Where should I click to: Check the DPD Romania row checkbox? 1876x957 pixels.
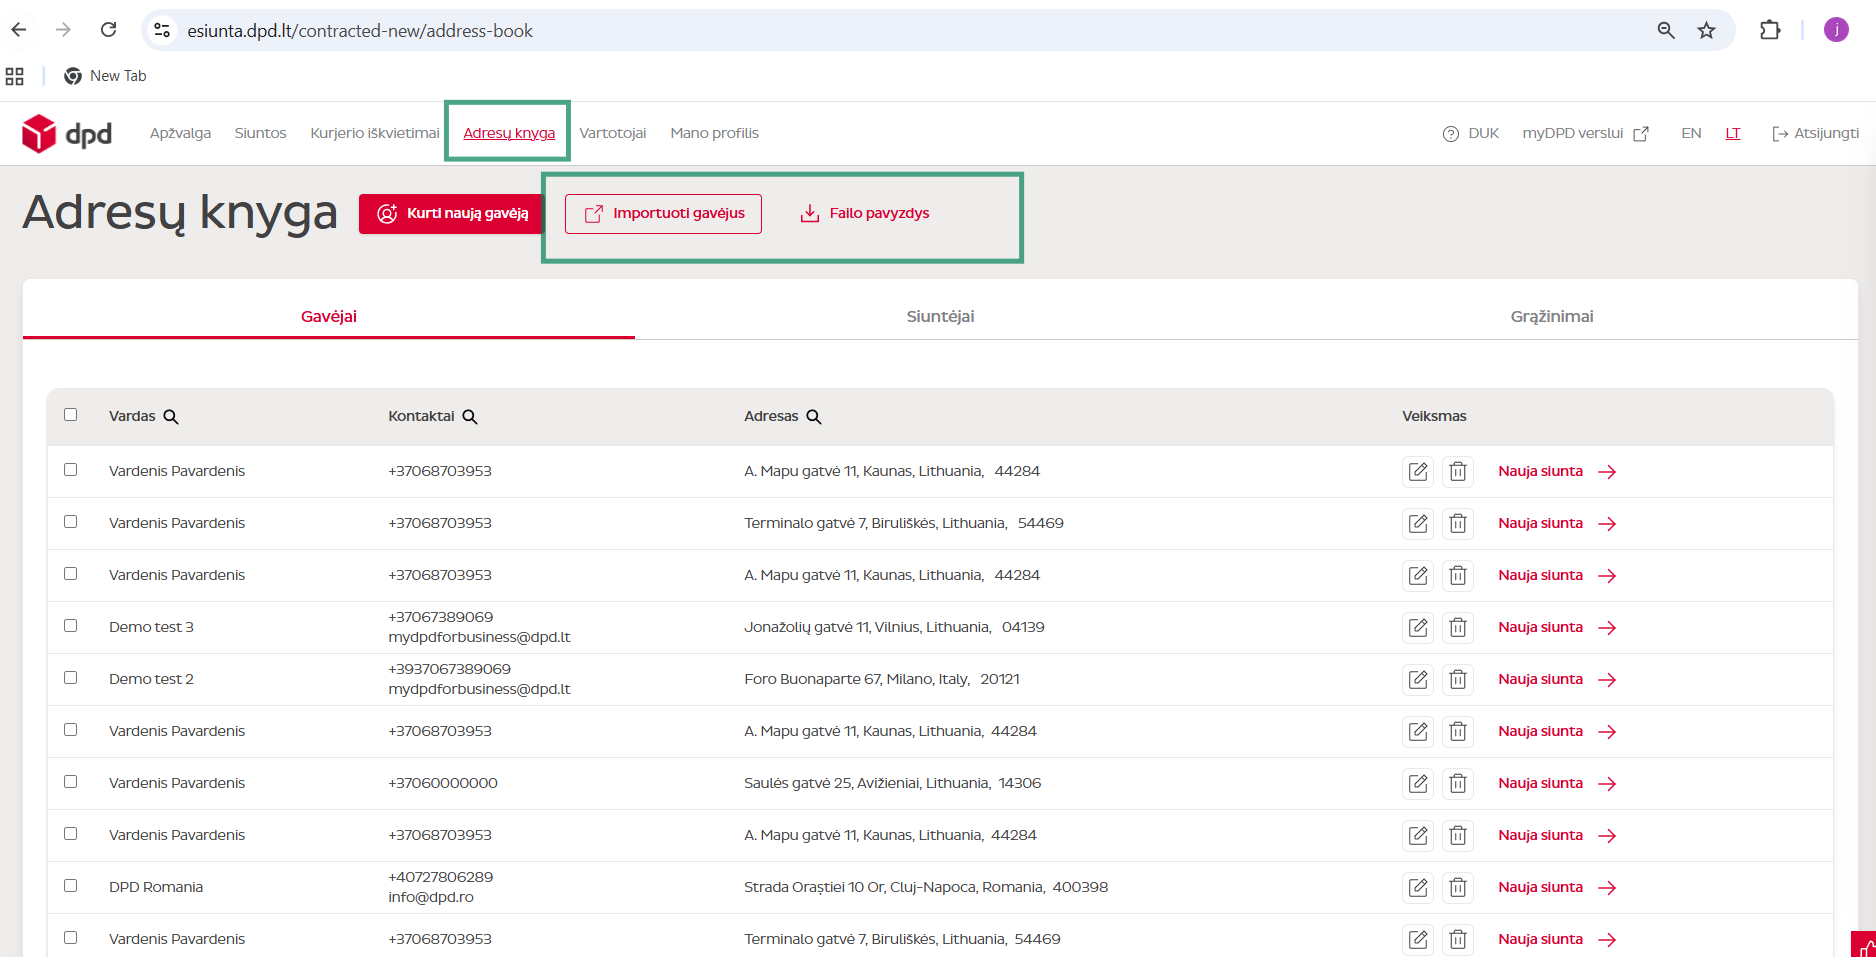coord(70,886)
